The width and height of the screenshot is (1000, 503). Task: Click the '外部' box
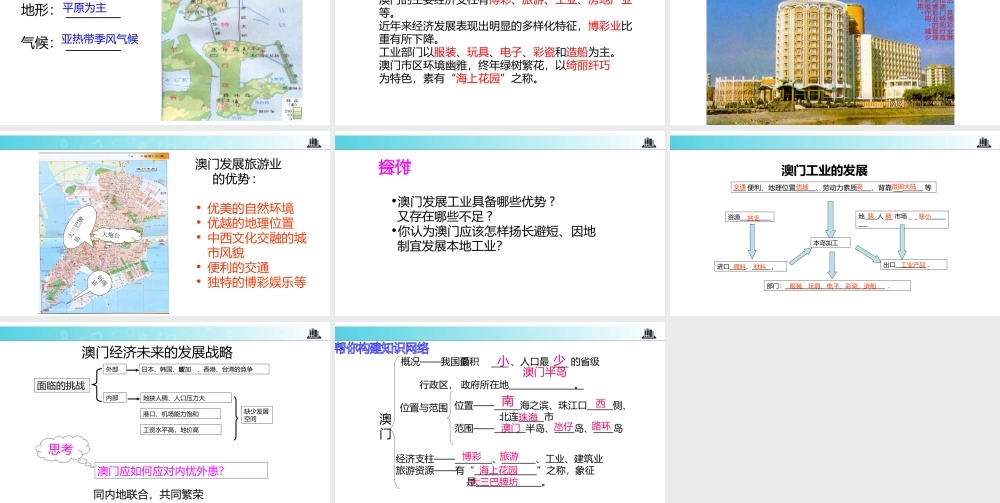click(x=114, y=369)
